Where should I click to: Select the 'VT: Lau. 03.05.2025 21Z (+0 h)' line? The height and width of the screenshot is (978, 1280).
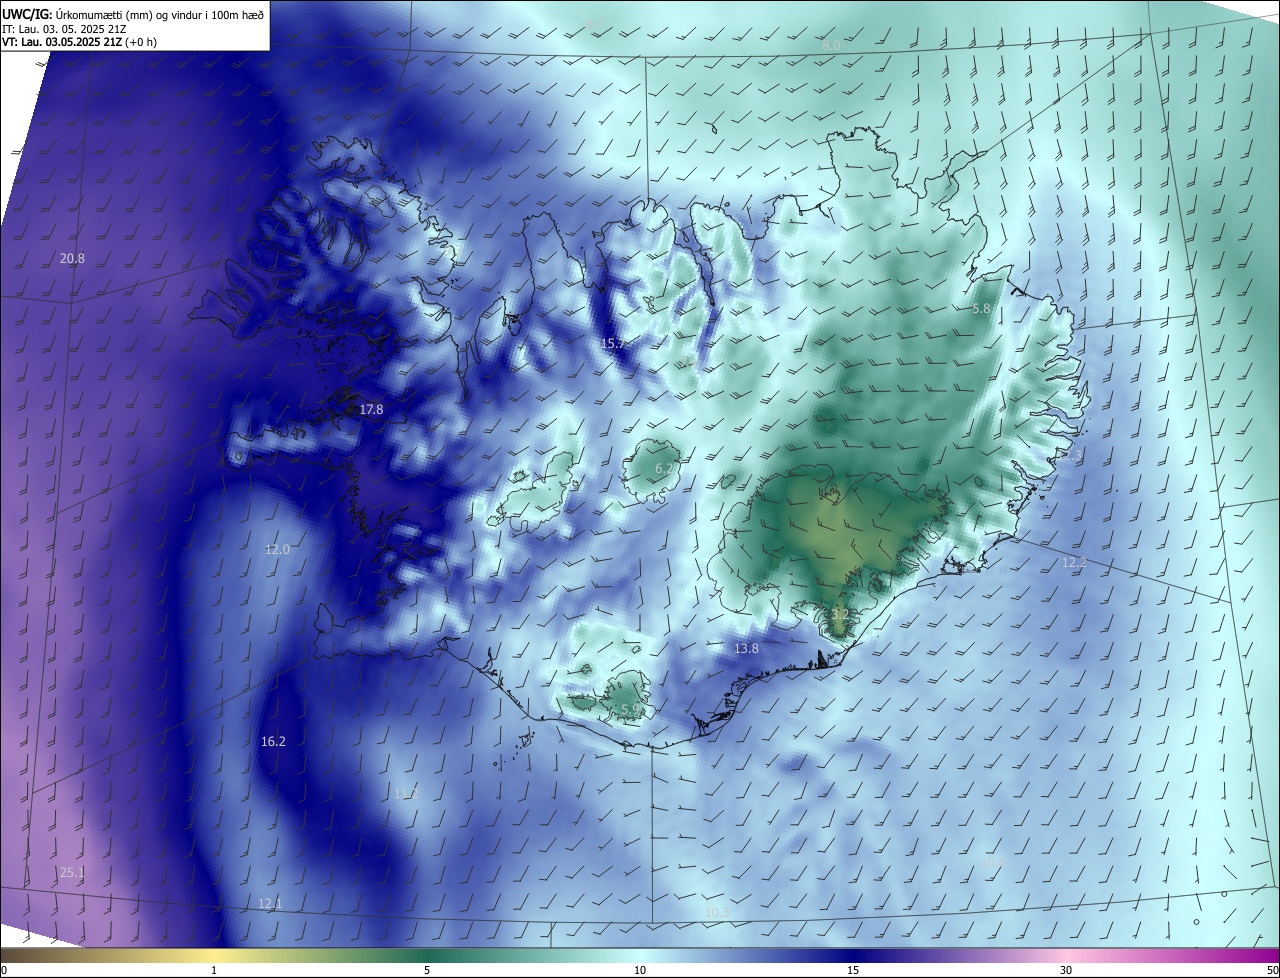(80, 42)
